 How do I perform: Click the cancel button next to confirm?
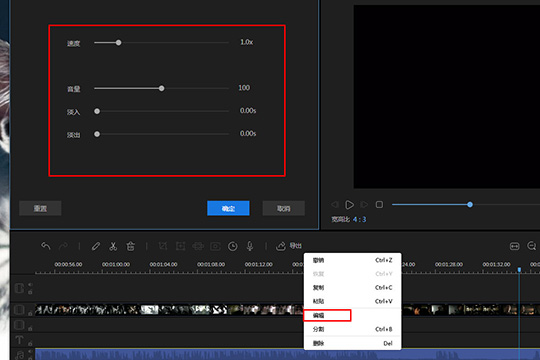[x=283, y=208]
